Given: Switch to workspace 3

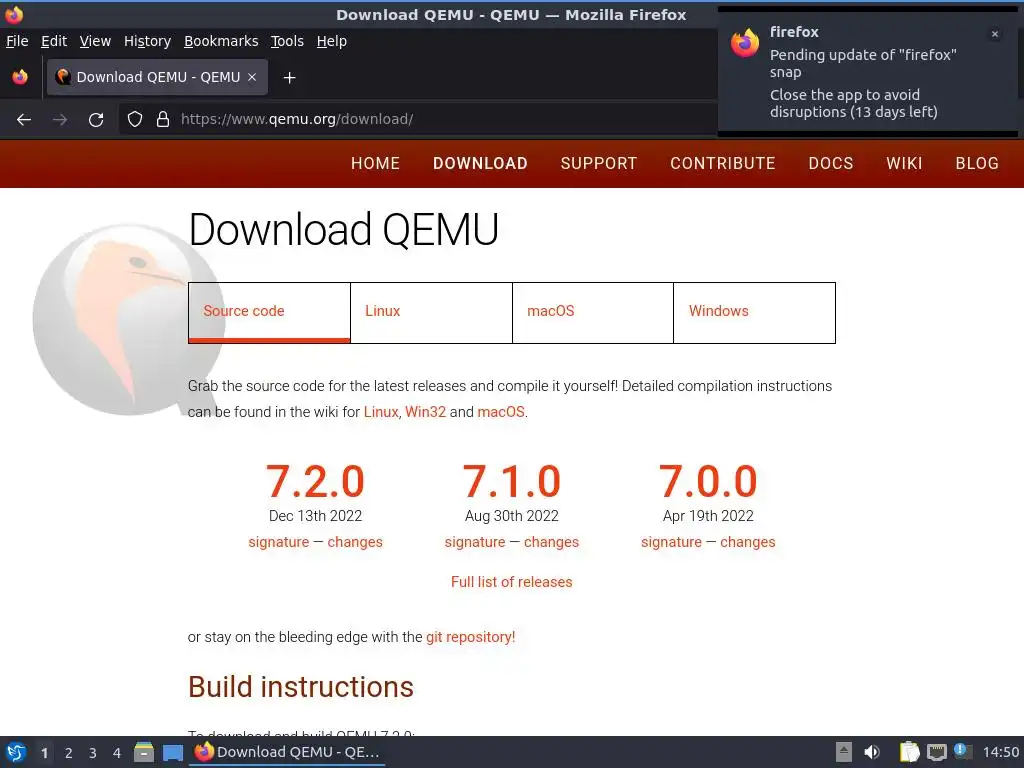Looking at the screenshot, I should [93, 753].
